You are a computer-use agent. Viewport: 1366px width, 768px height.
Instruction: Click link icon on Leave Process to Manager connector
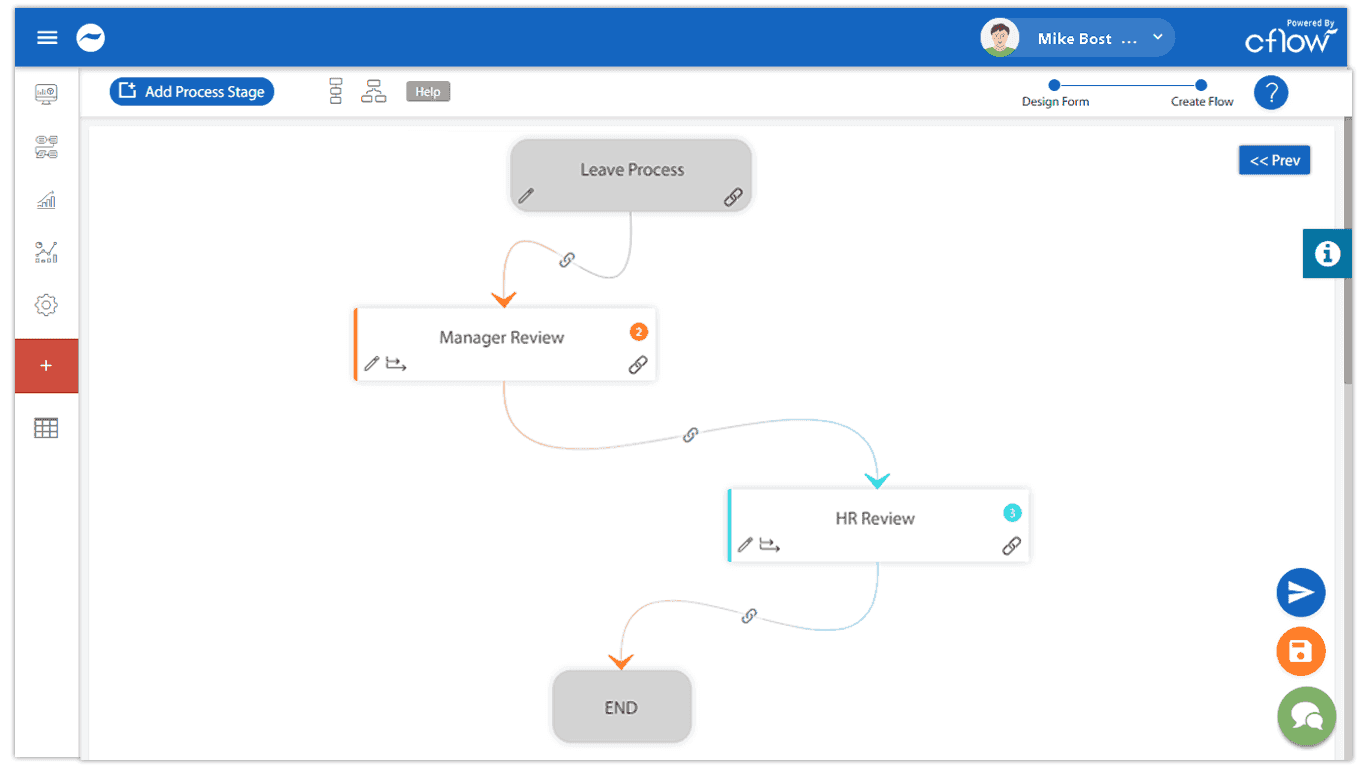[567, 259]
